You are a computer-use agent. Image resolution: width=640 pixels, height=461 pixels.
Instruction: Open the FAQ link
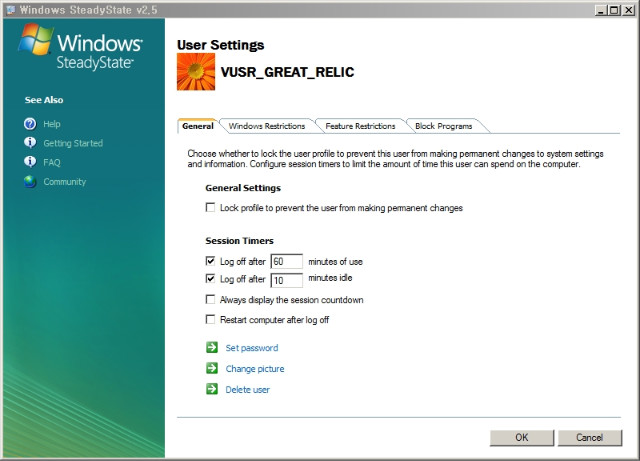tap(52, 162)
